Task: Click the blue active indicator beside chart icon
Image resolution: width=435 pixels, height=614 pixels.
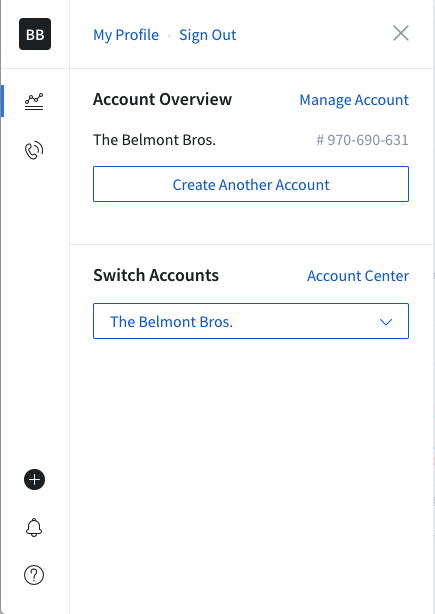Action: [2, 101]
